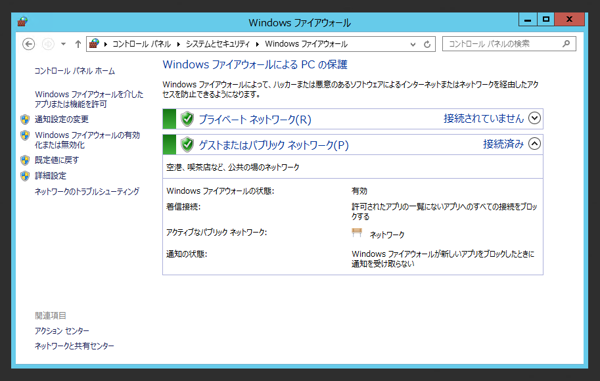Screen dimensions: 600x381
Task: Click the firewall icon in the address bar
Action: (94, 44)
